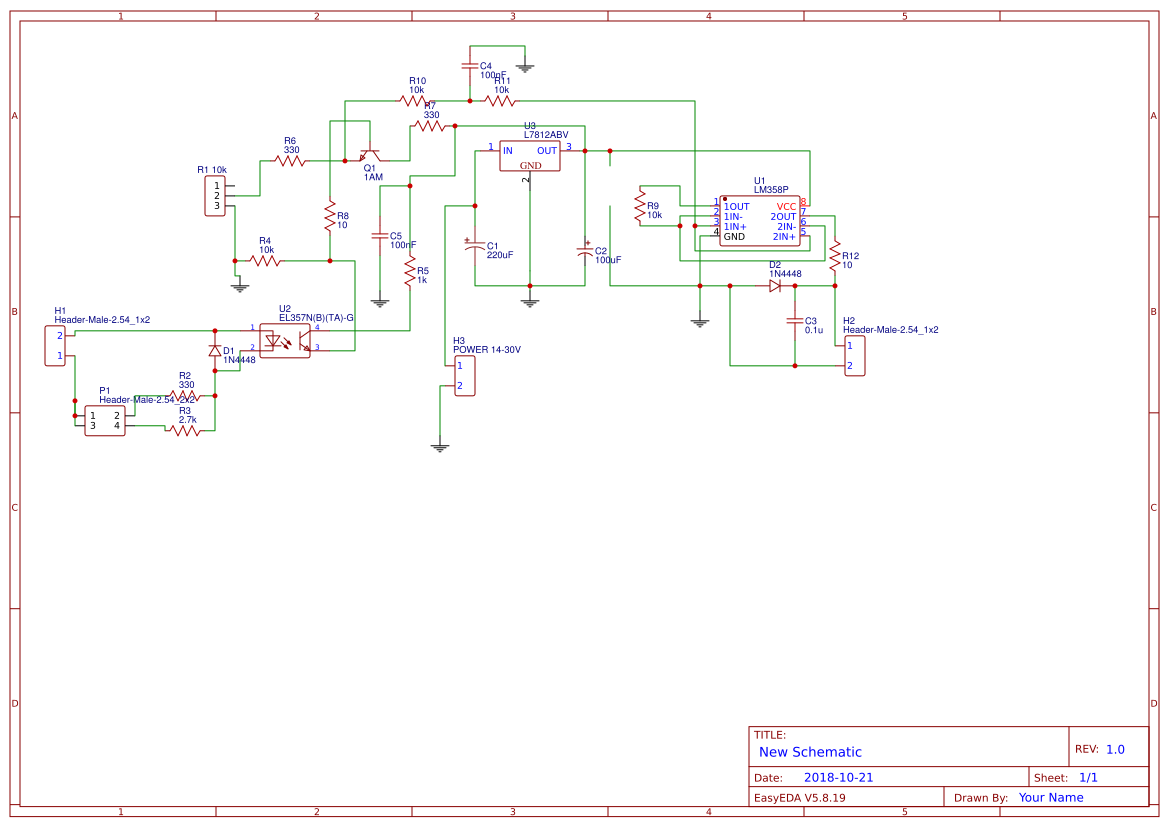Screen dimensions: 1169x827
Task: Select the H3 POWER 14-30V header
Action: coord(465,375)
